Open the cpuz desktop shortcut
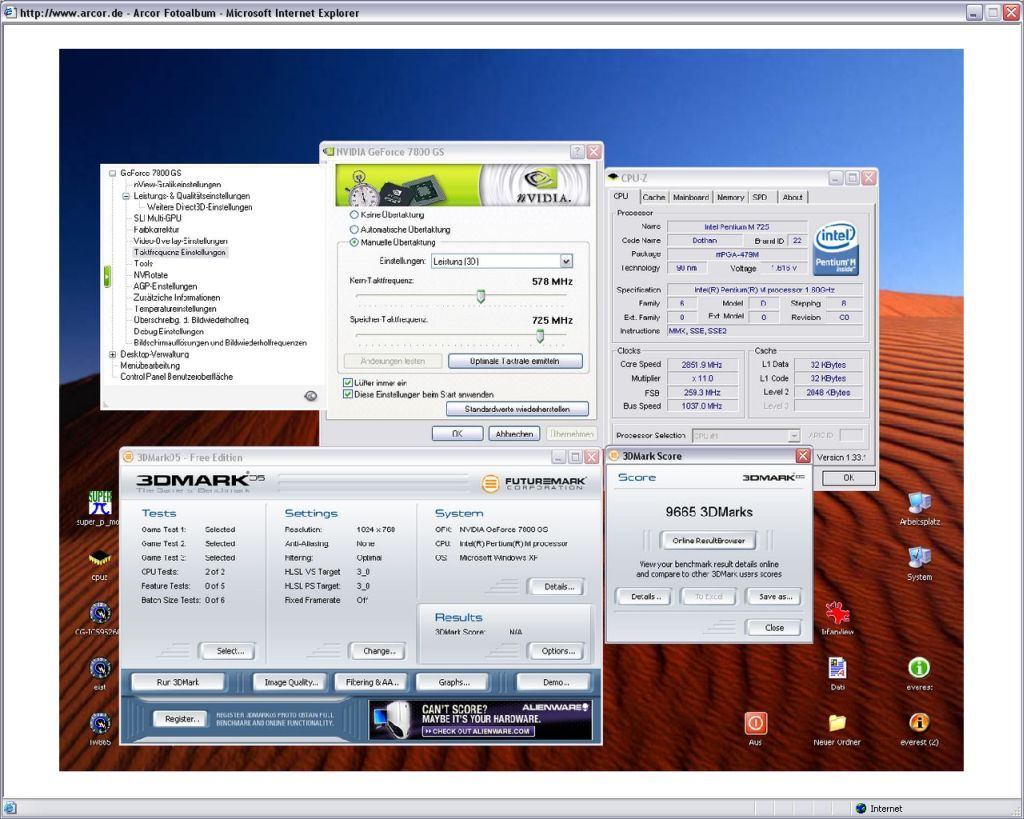The height and width of the screenshot is (819, 1024). click(x=100, y=558)
